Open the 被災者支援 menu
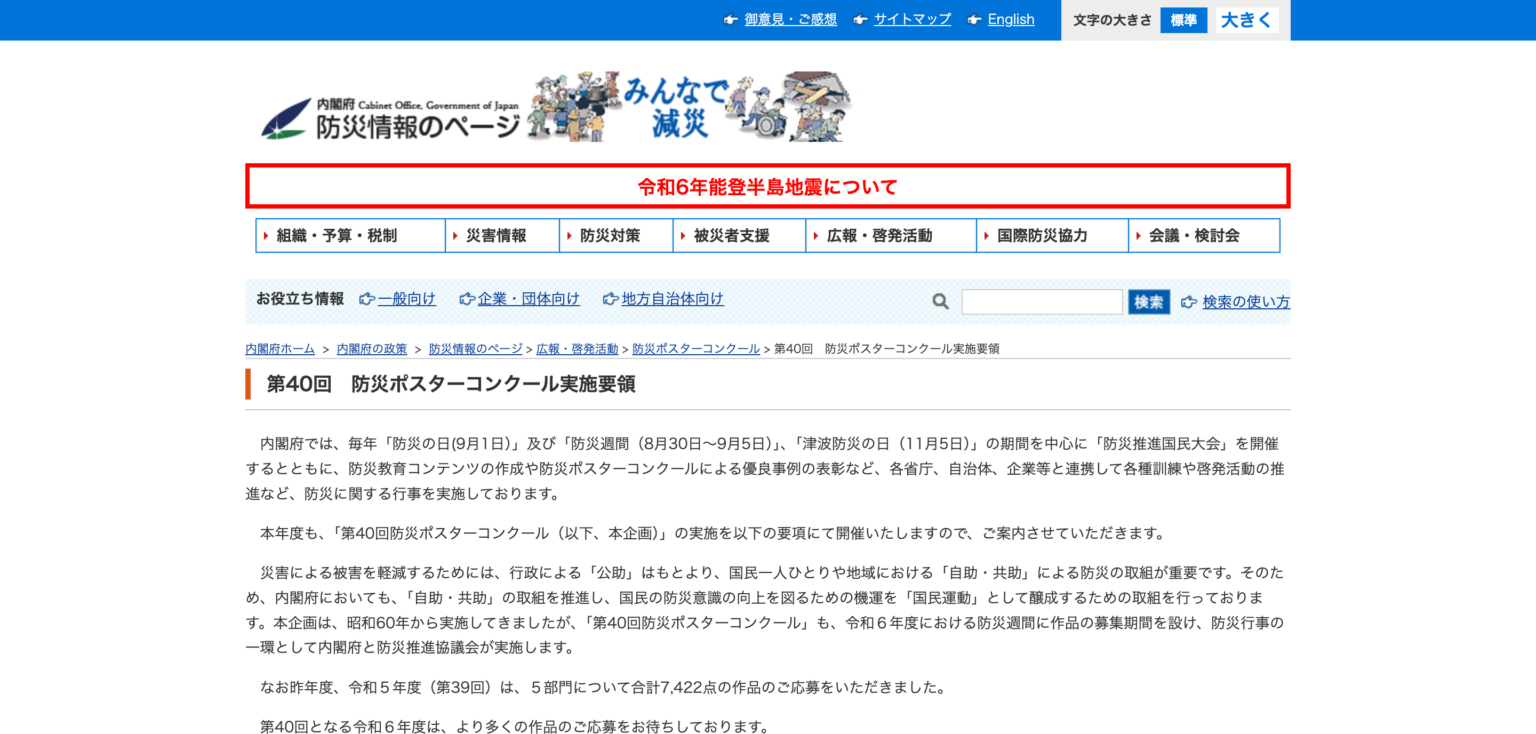 [740, 236]
